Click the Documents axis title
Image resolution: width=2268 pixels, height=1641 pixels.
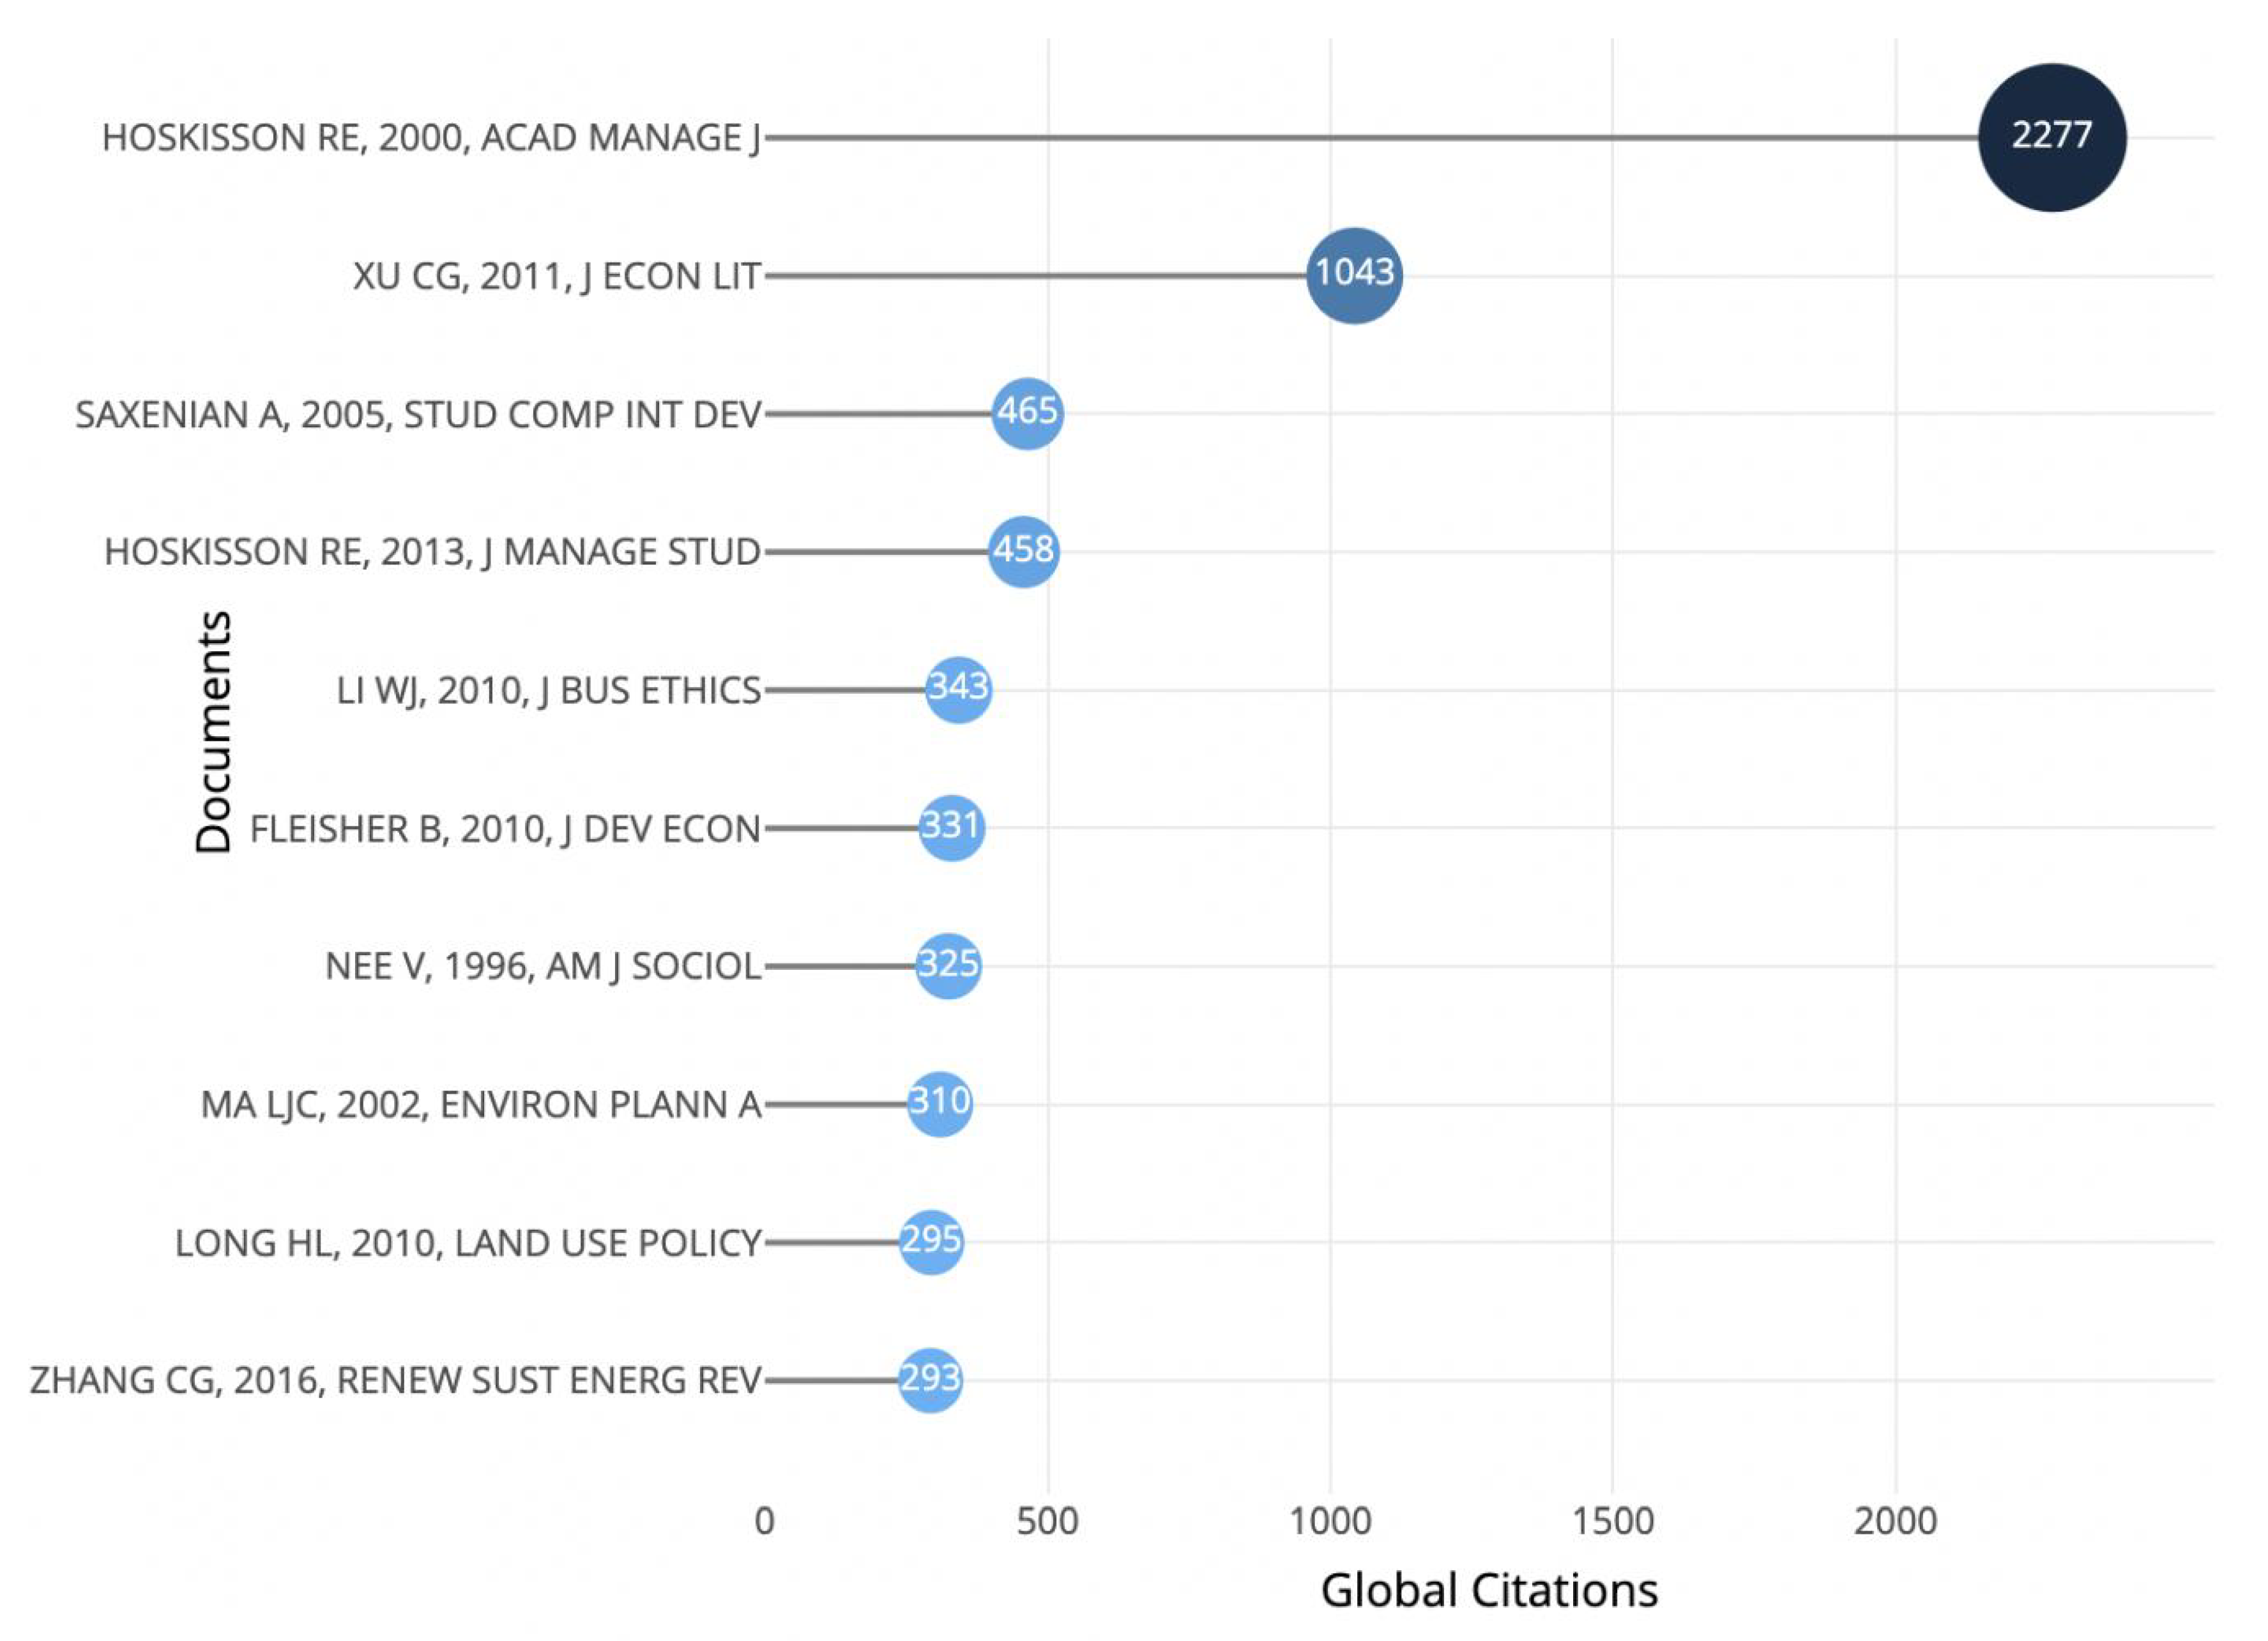pos(213,732)
